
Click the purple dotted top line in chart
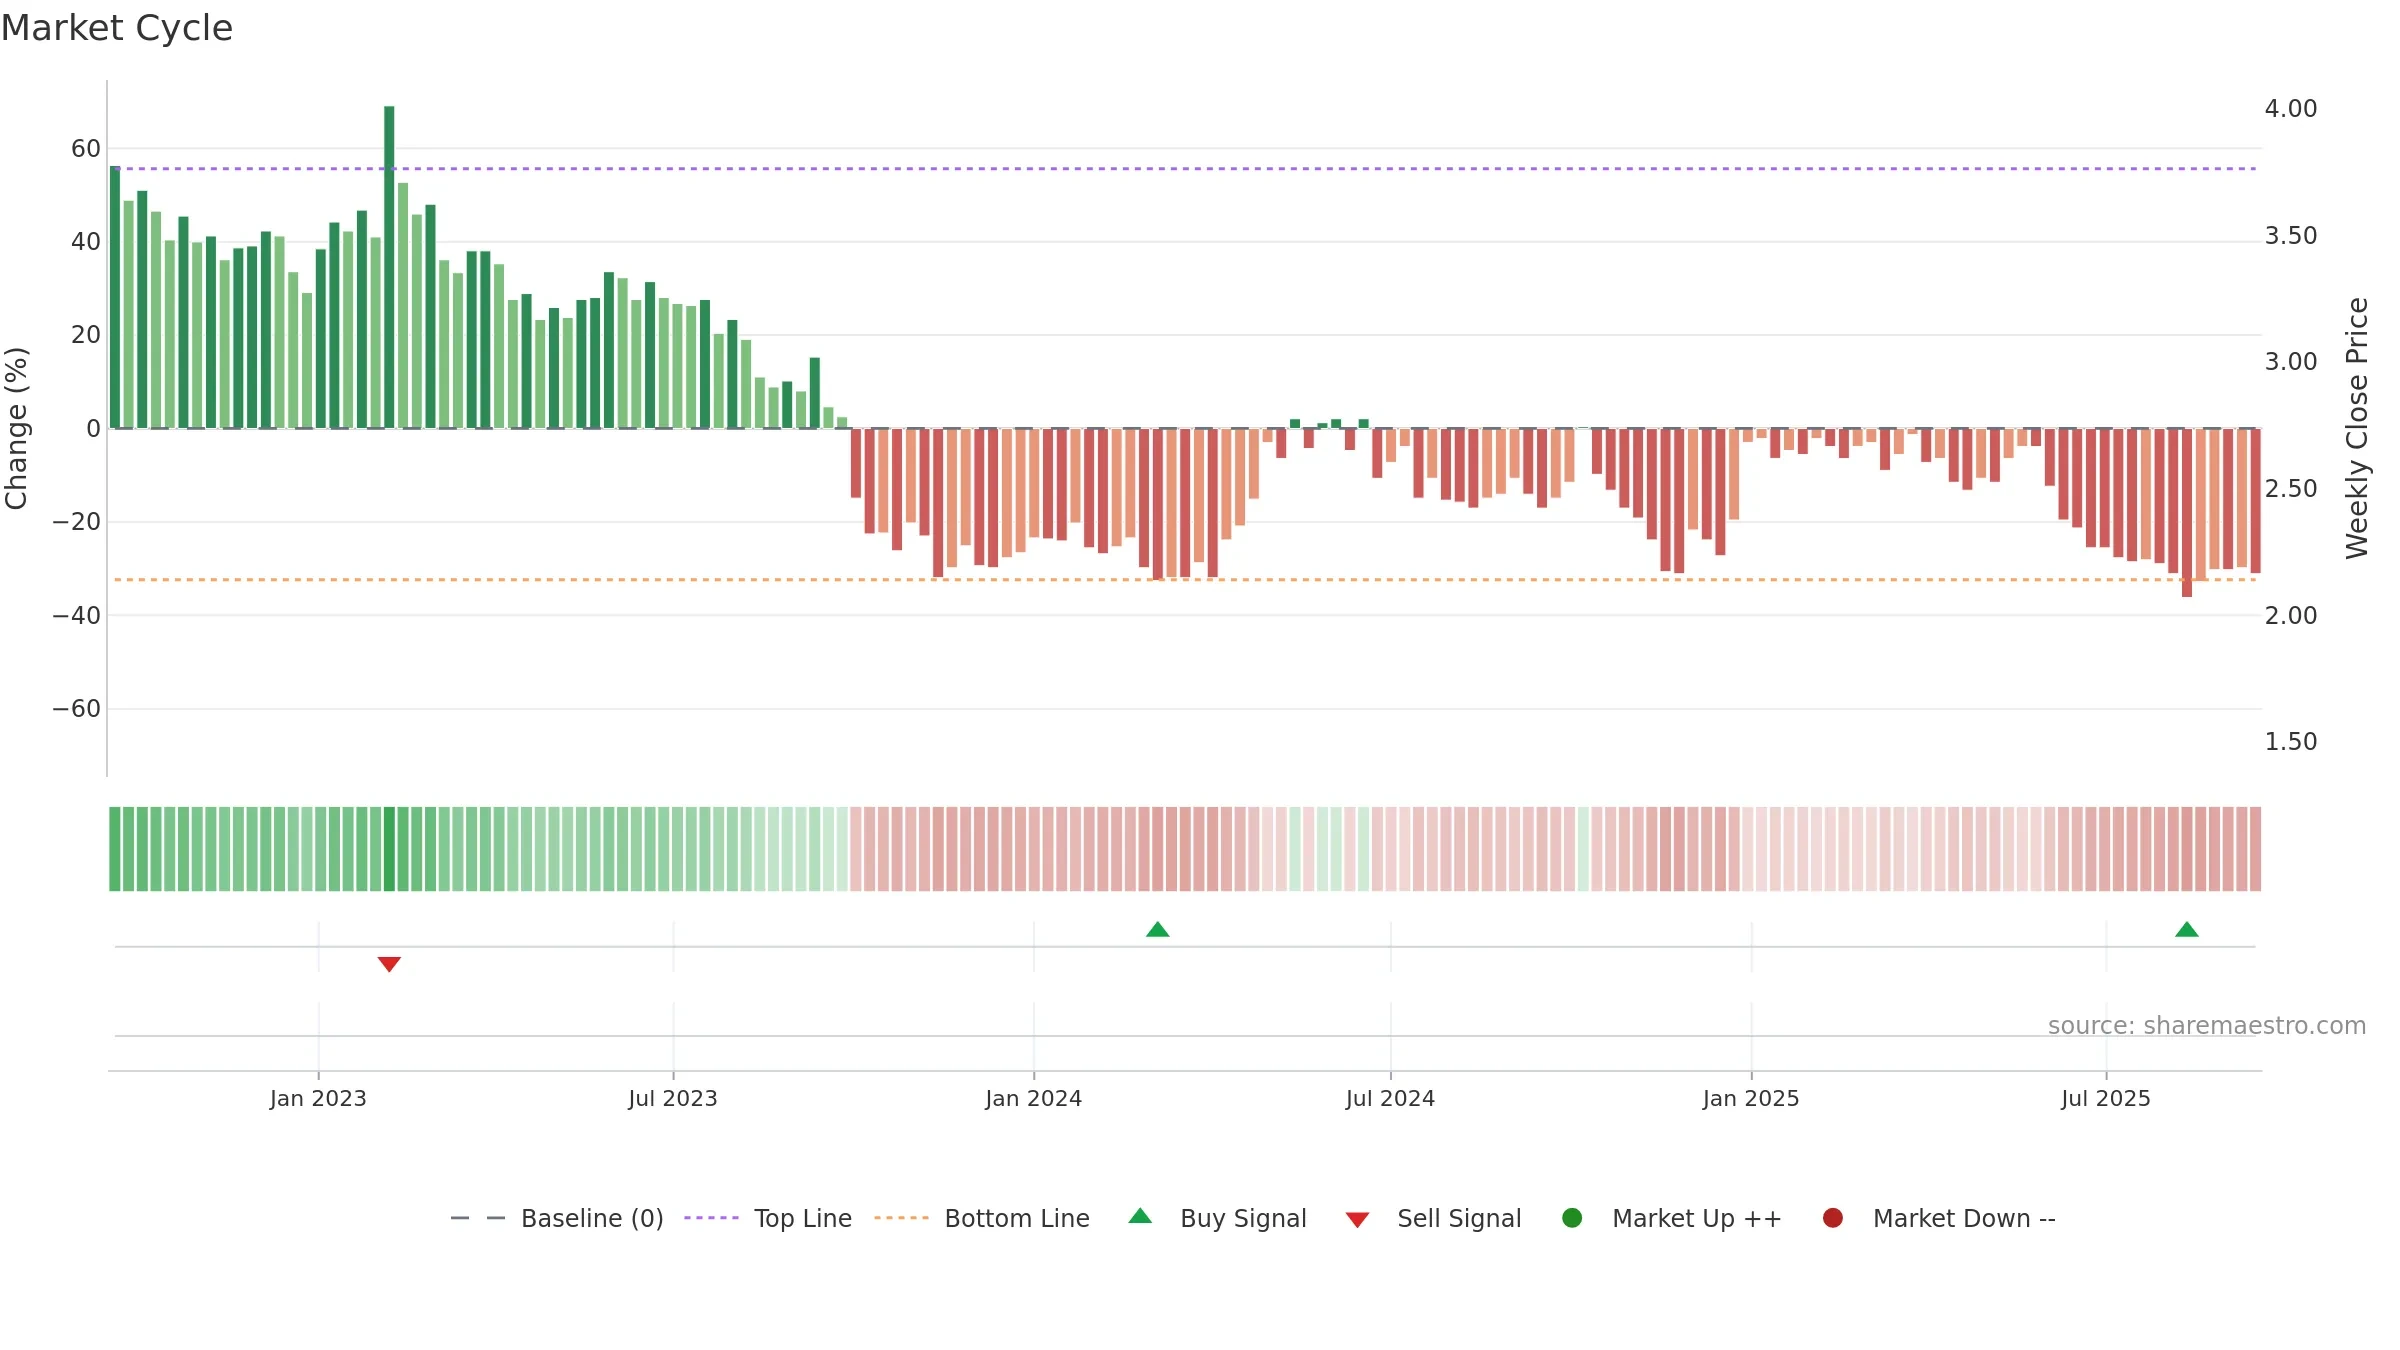pyautogui.click(x=1185, y=169)
